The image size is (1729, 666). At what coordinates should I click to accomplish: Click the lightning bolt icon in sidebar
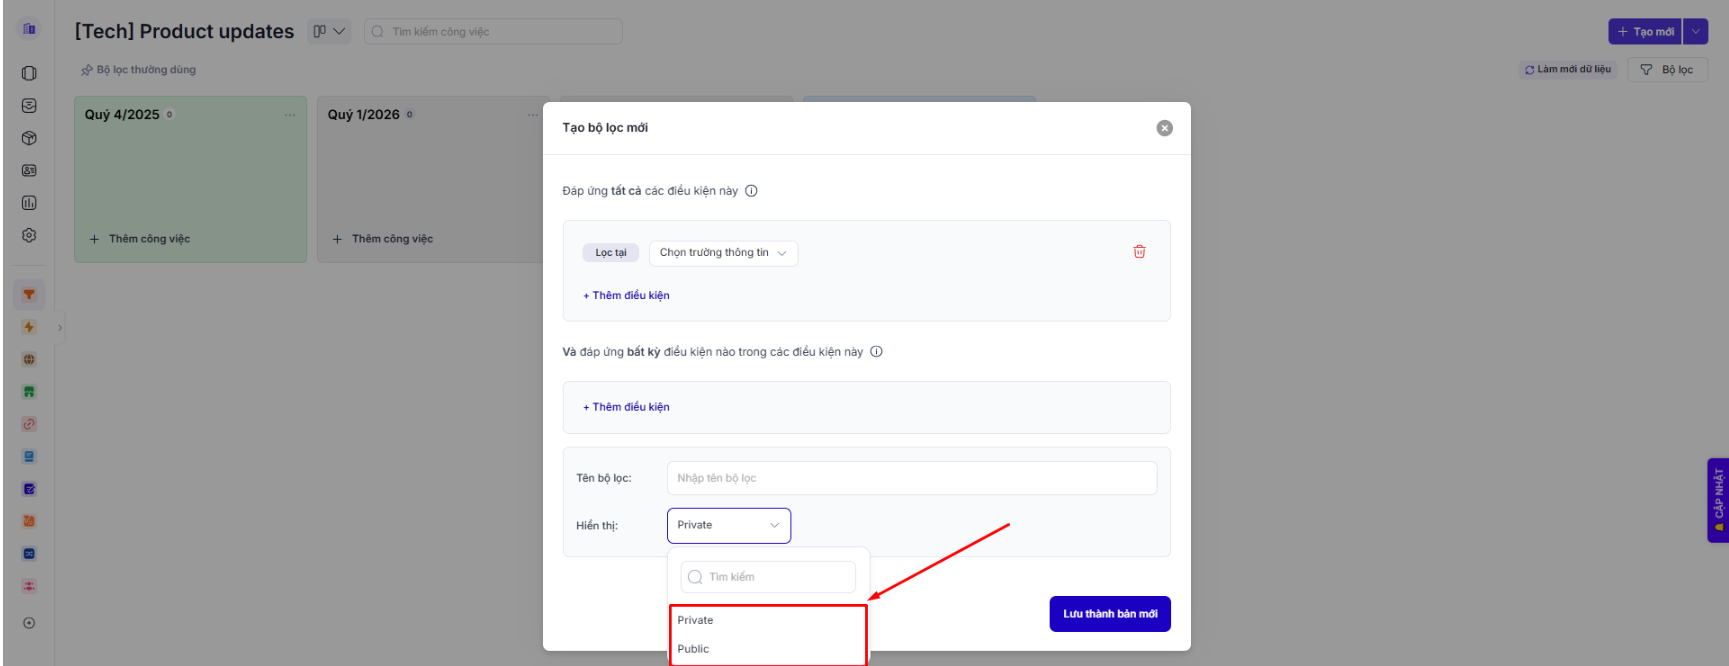tap(29, 327)
